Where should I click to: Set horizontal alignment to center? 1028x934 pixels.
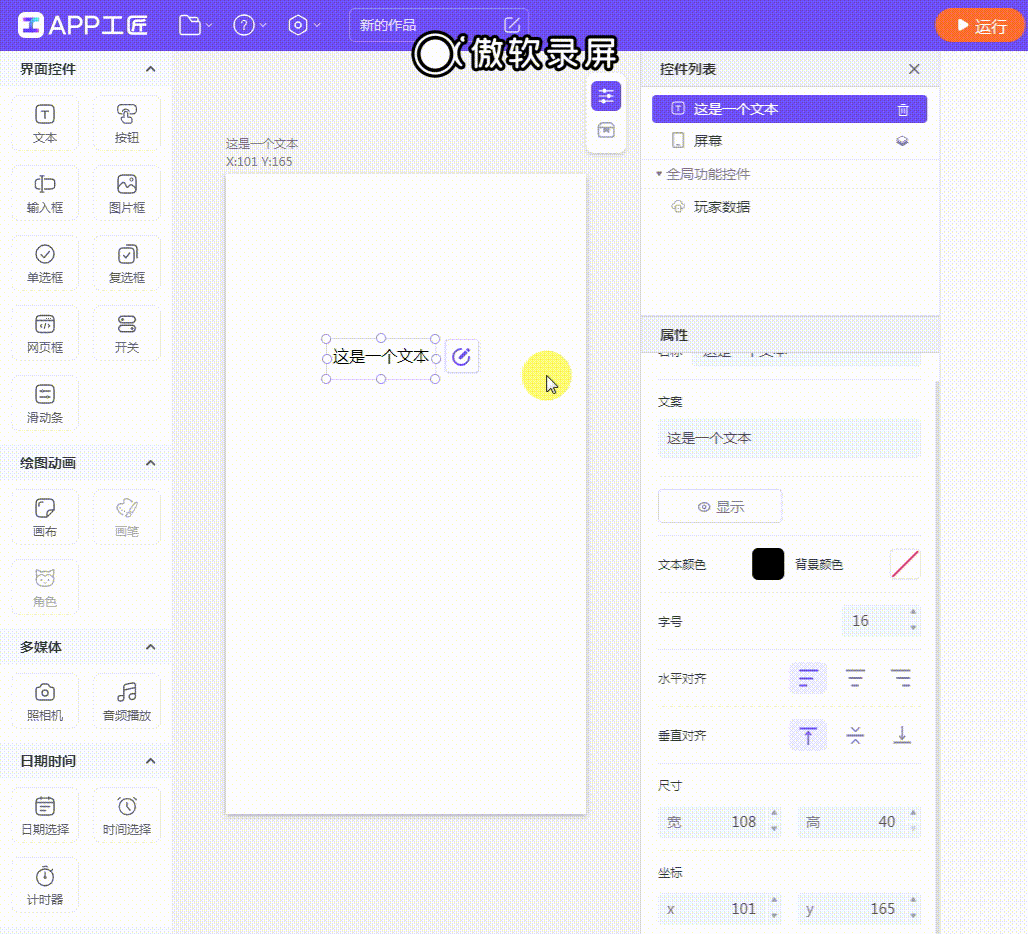(x=855, y=678)
